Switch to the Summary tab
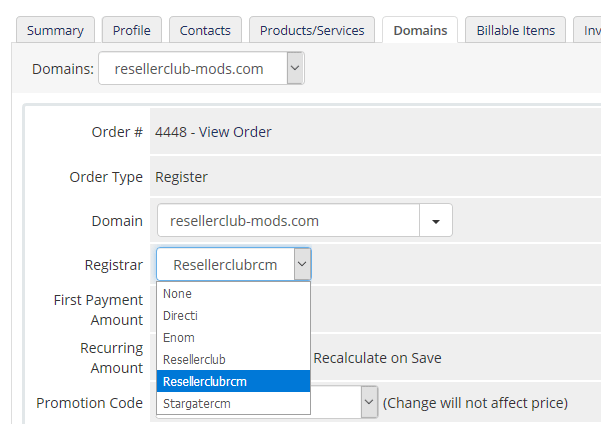 tap(55, 30)
